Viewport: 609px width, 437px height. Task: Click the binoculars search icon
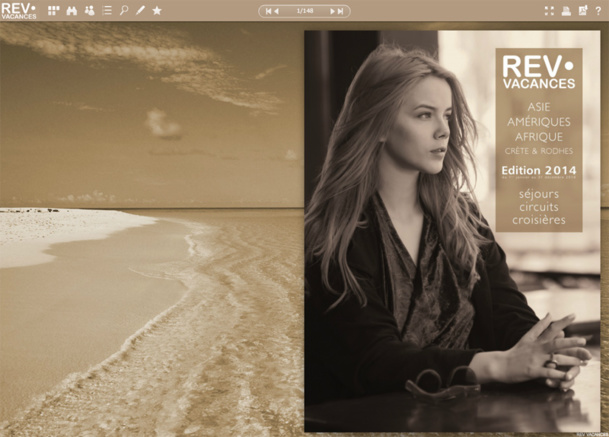coord(71,10)
